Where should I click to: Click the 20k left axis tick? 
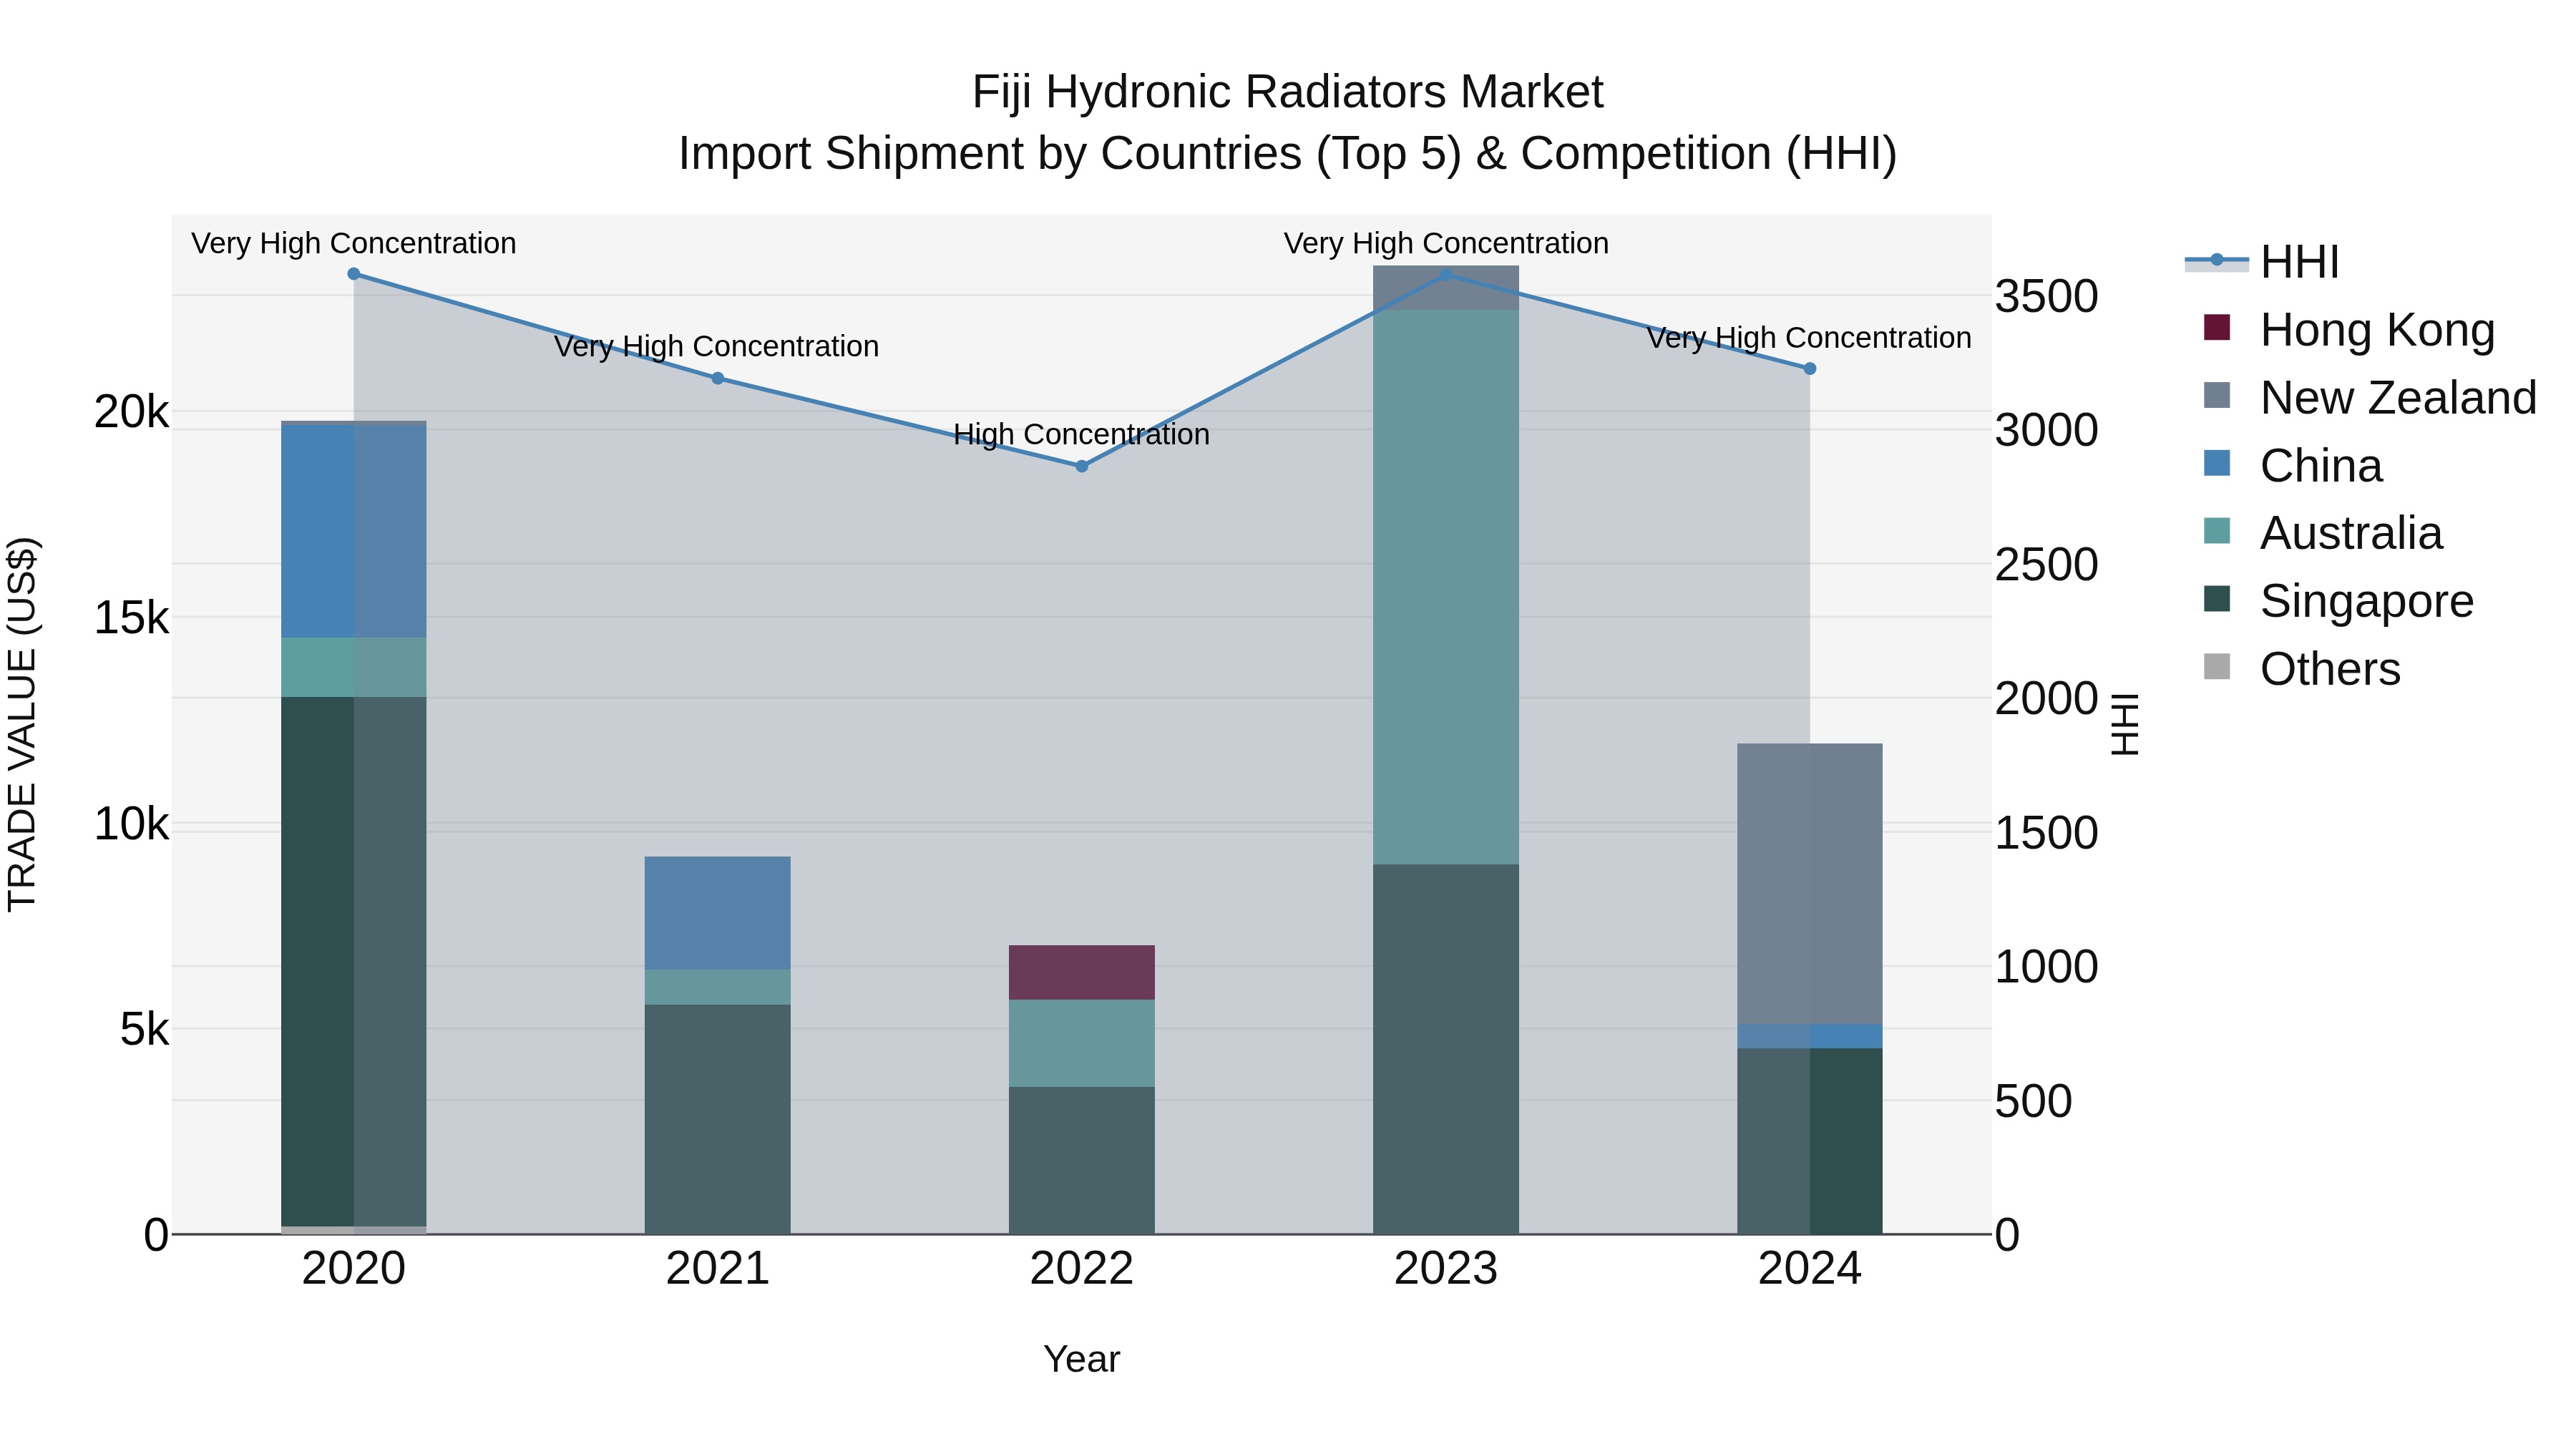(132, 412)
